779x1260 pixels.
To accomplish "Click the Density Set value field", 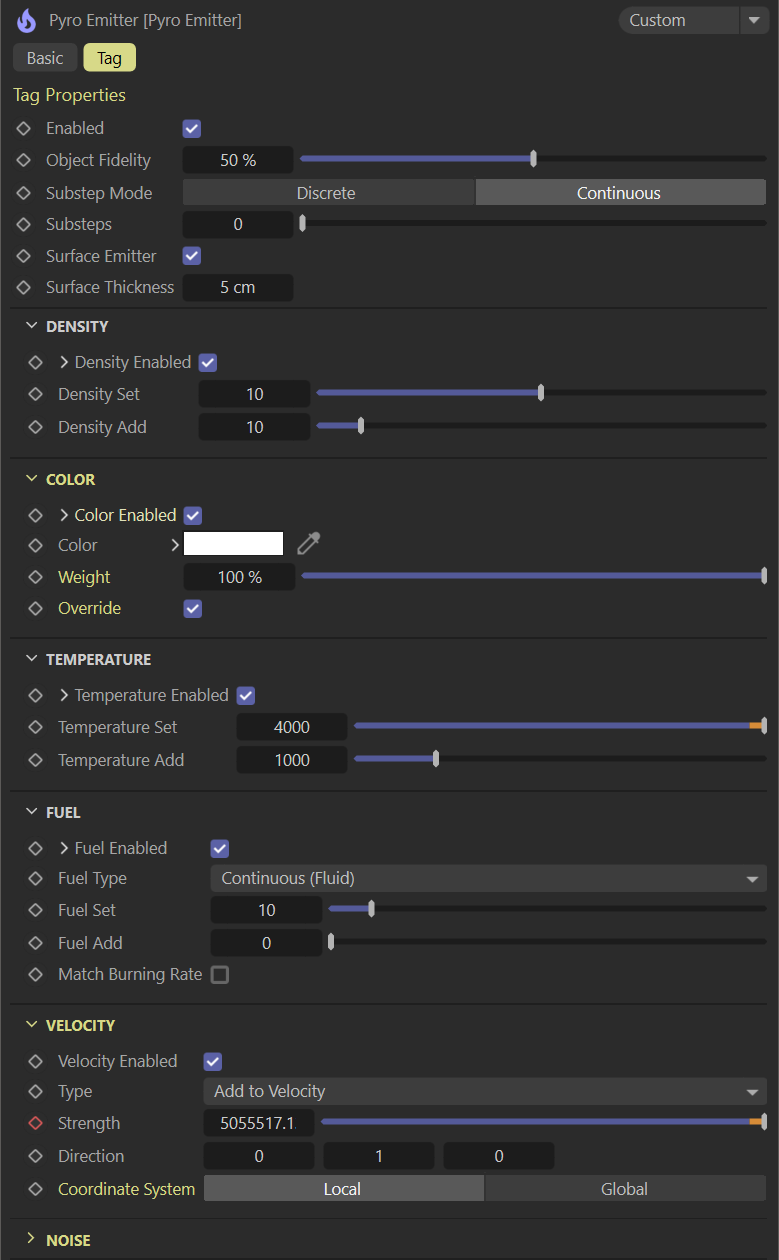I will pyautogui.click(x=254, y=394).
